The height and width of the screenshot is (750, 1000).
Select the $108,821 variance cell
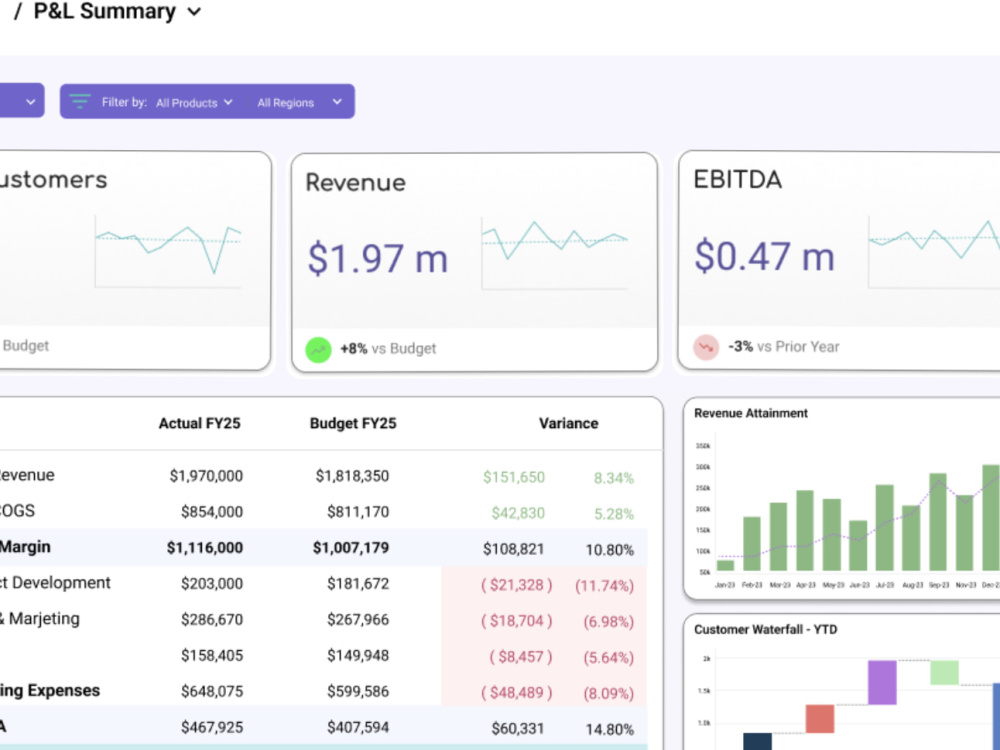(513, 549)
